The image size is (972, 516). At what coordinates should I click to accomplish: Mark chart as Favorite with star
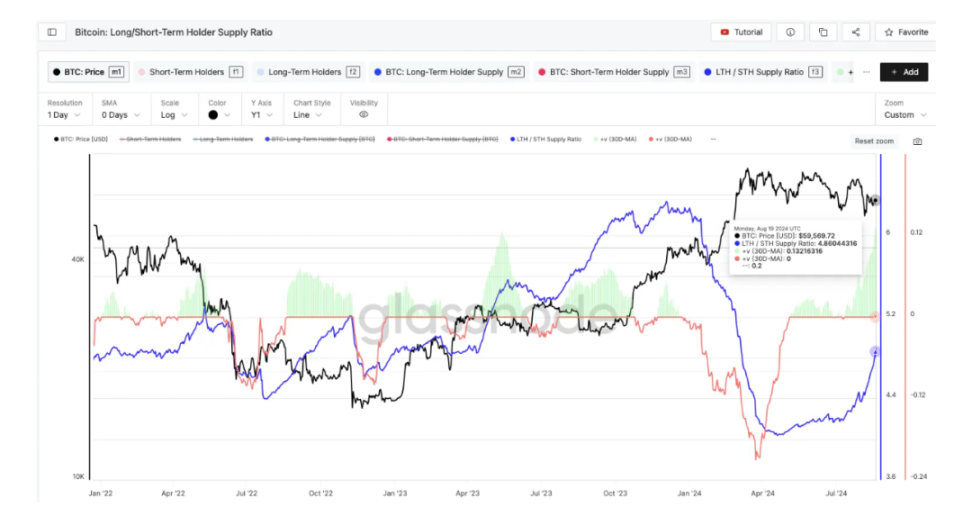click(x=904, y=32)
